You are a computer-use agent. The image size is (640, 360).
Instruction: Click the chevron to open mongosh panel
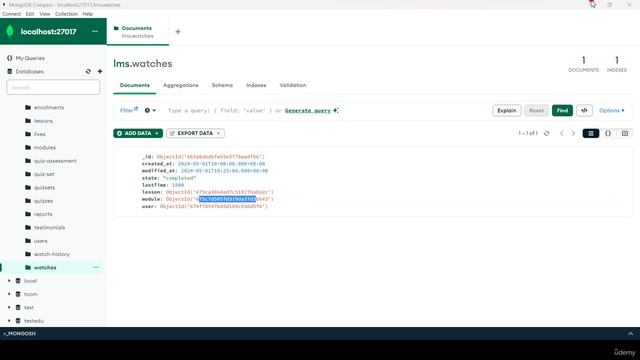631,333
